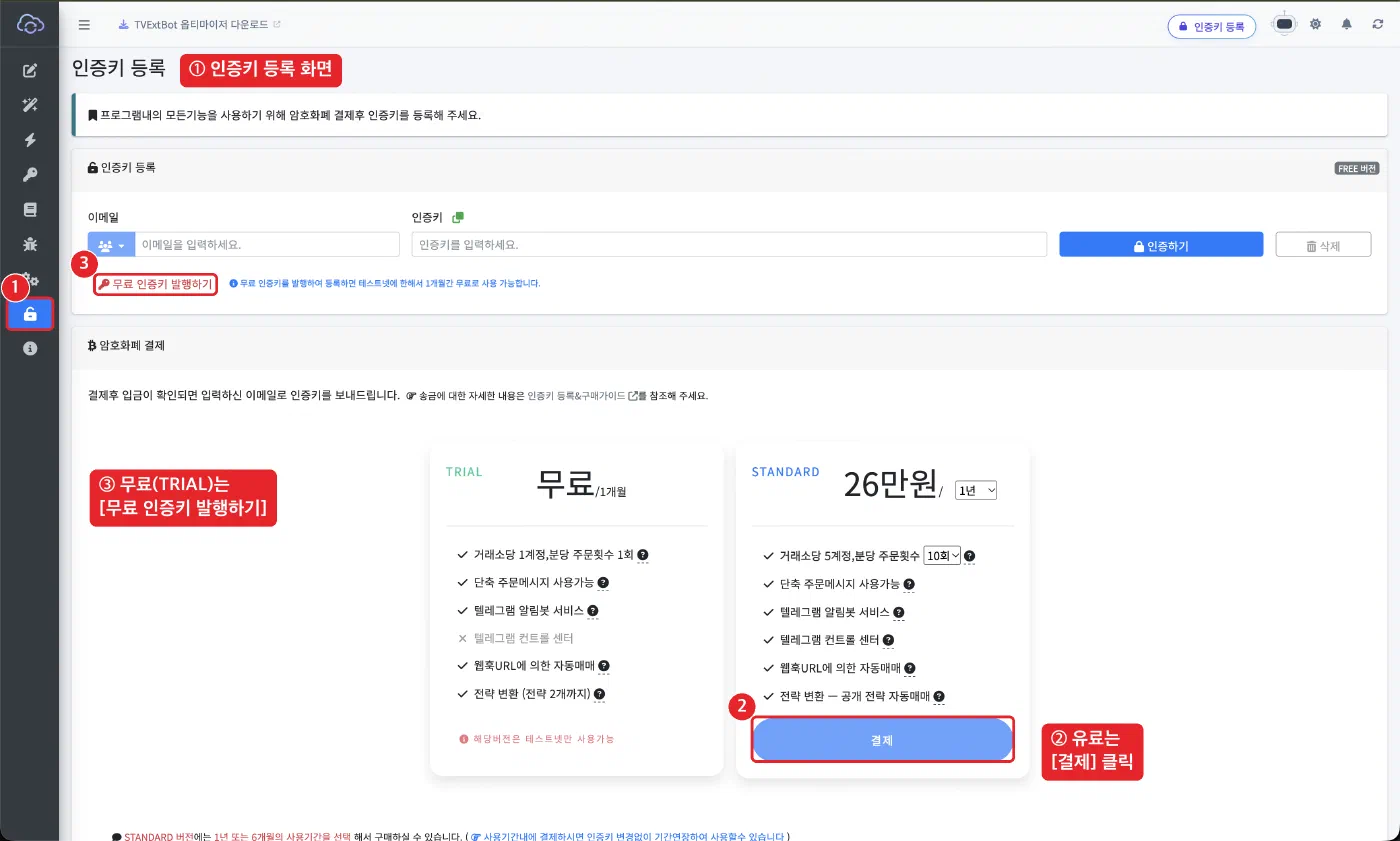This screenshot has width=1400, height=841.
Task: Show help for TRIAL 전략 변환 (전략 2개까지)
Action: point(599,694)
